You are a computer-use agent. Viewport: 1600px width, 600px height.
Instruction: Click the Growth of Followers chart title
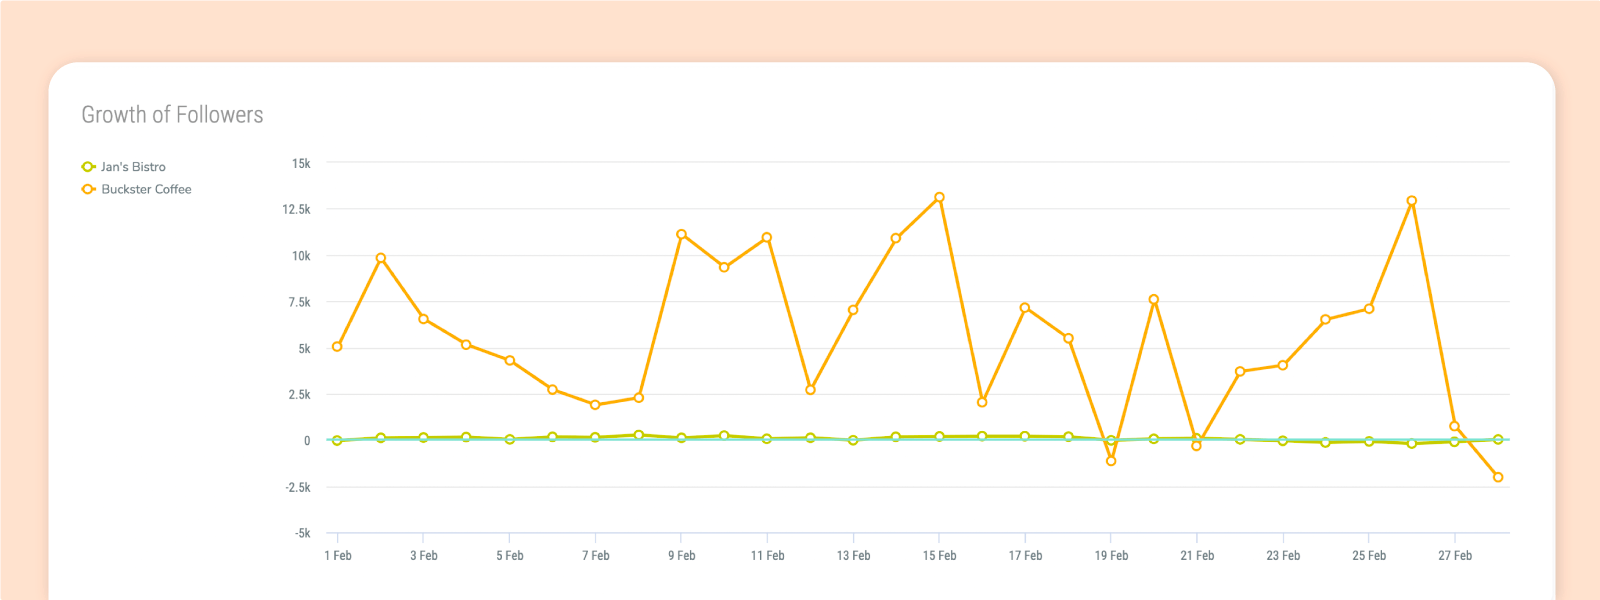coord(172,115)
